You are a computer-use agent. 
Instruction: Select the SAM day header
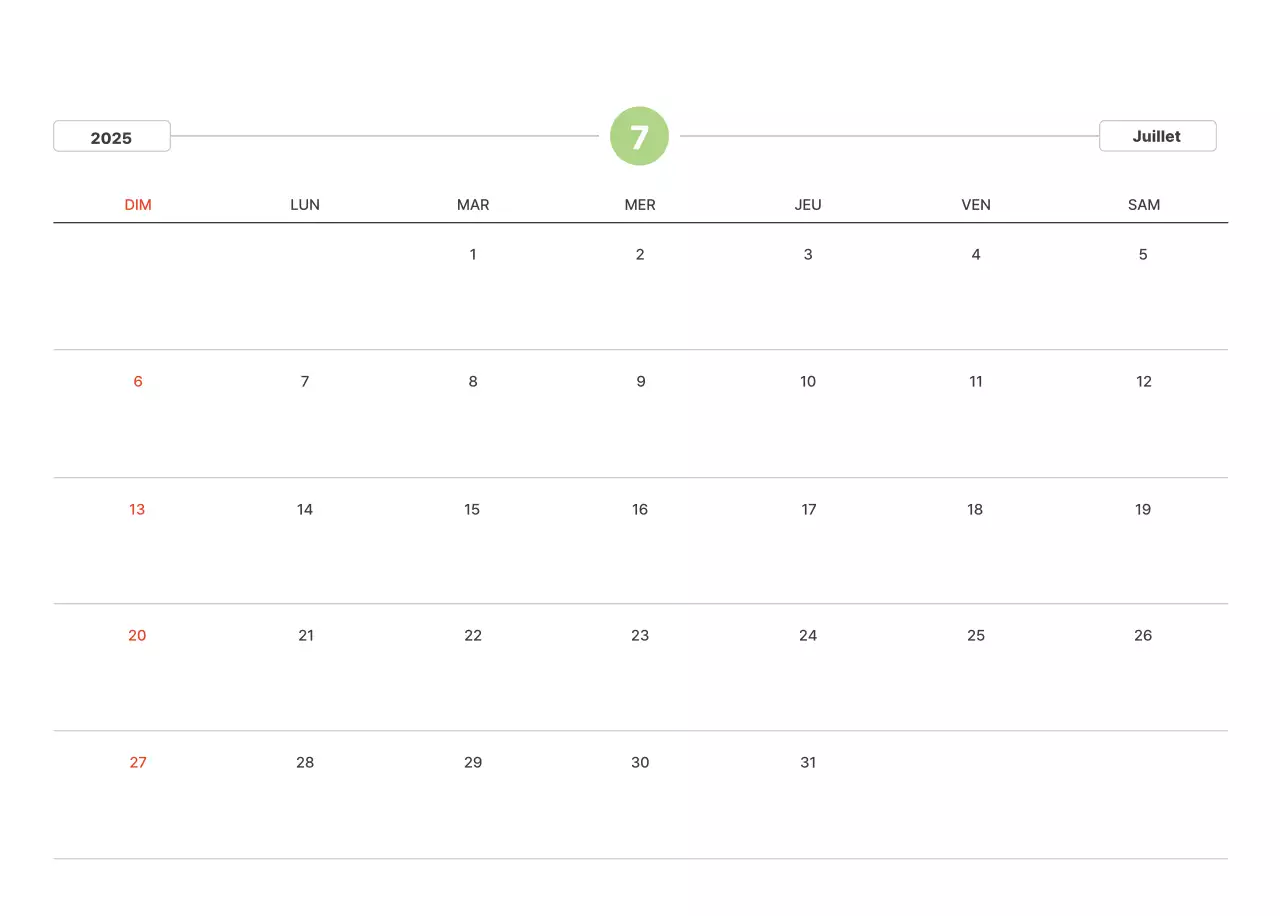[x=1144, y=205]
